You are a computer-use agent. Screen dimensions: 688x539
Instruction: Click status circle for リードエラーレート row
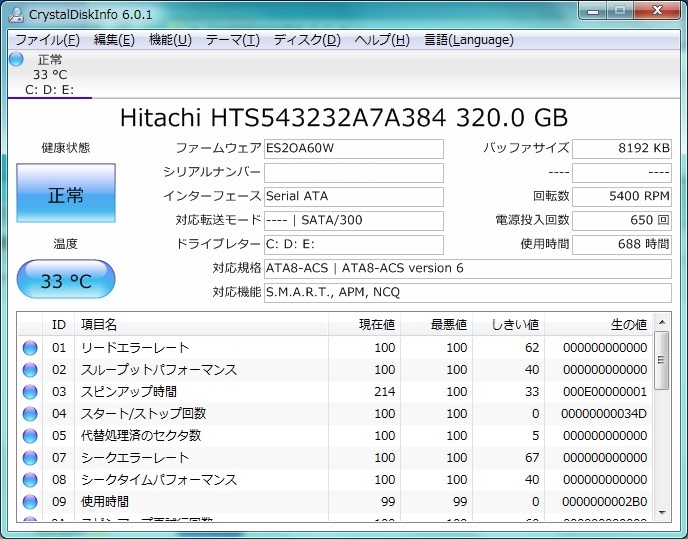[30, 348]
